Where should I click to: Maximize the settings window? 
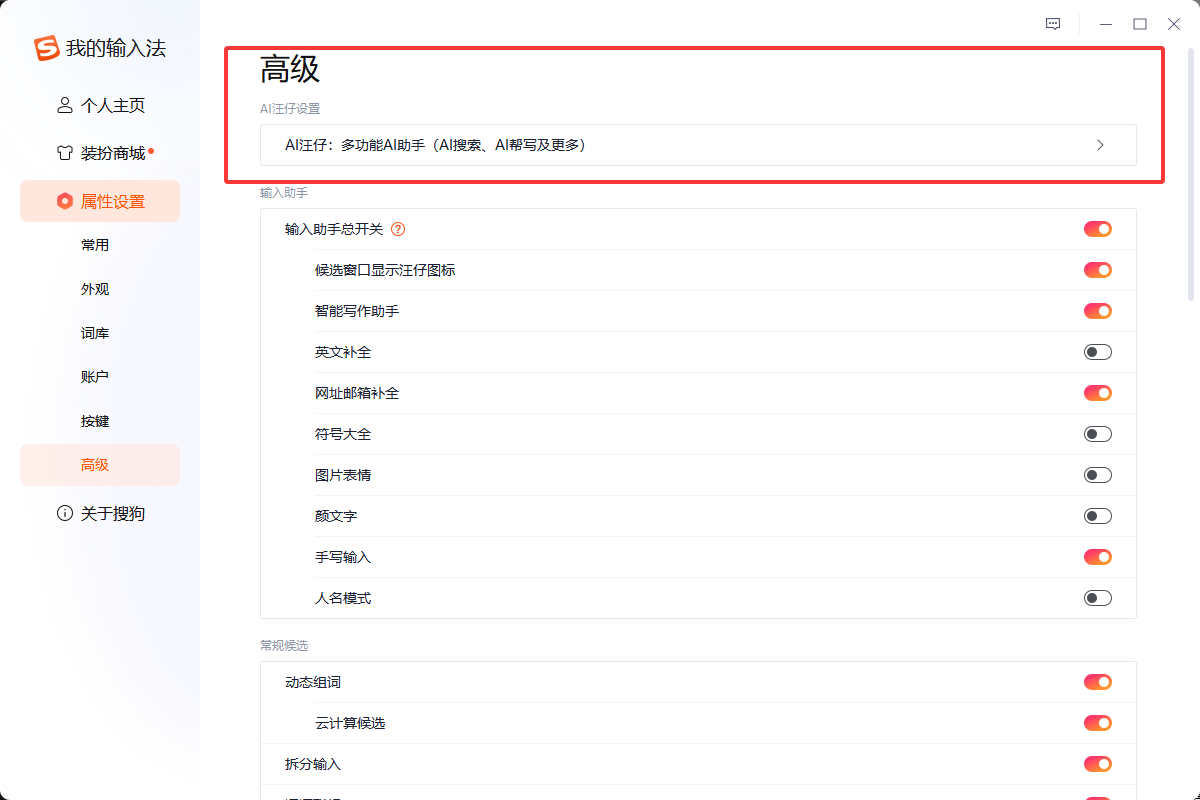coord(1139,24)
